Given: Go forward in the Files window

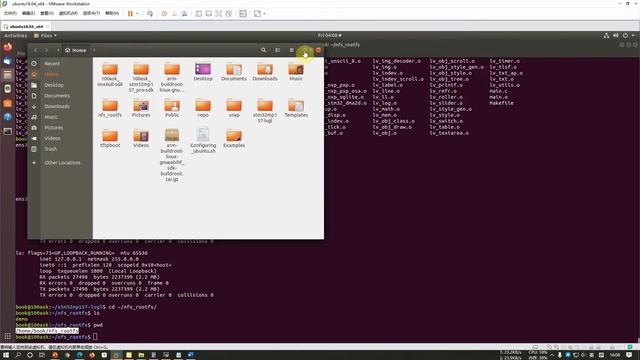Looking at the screenshot, I should [x=46, y=50].
